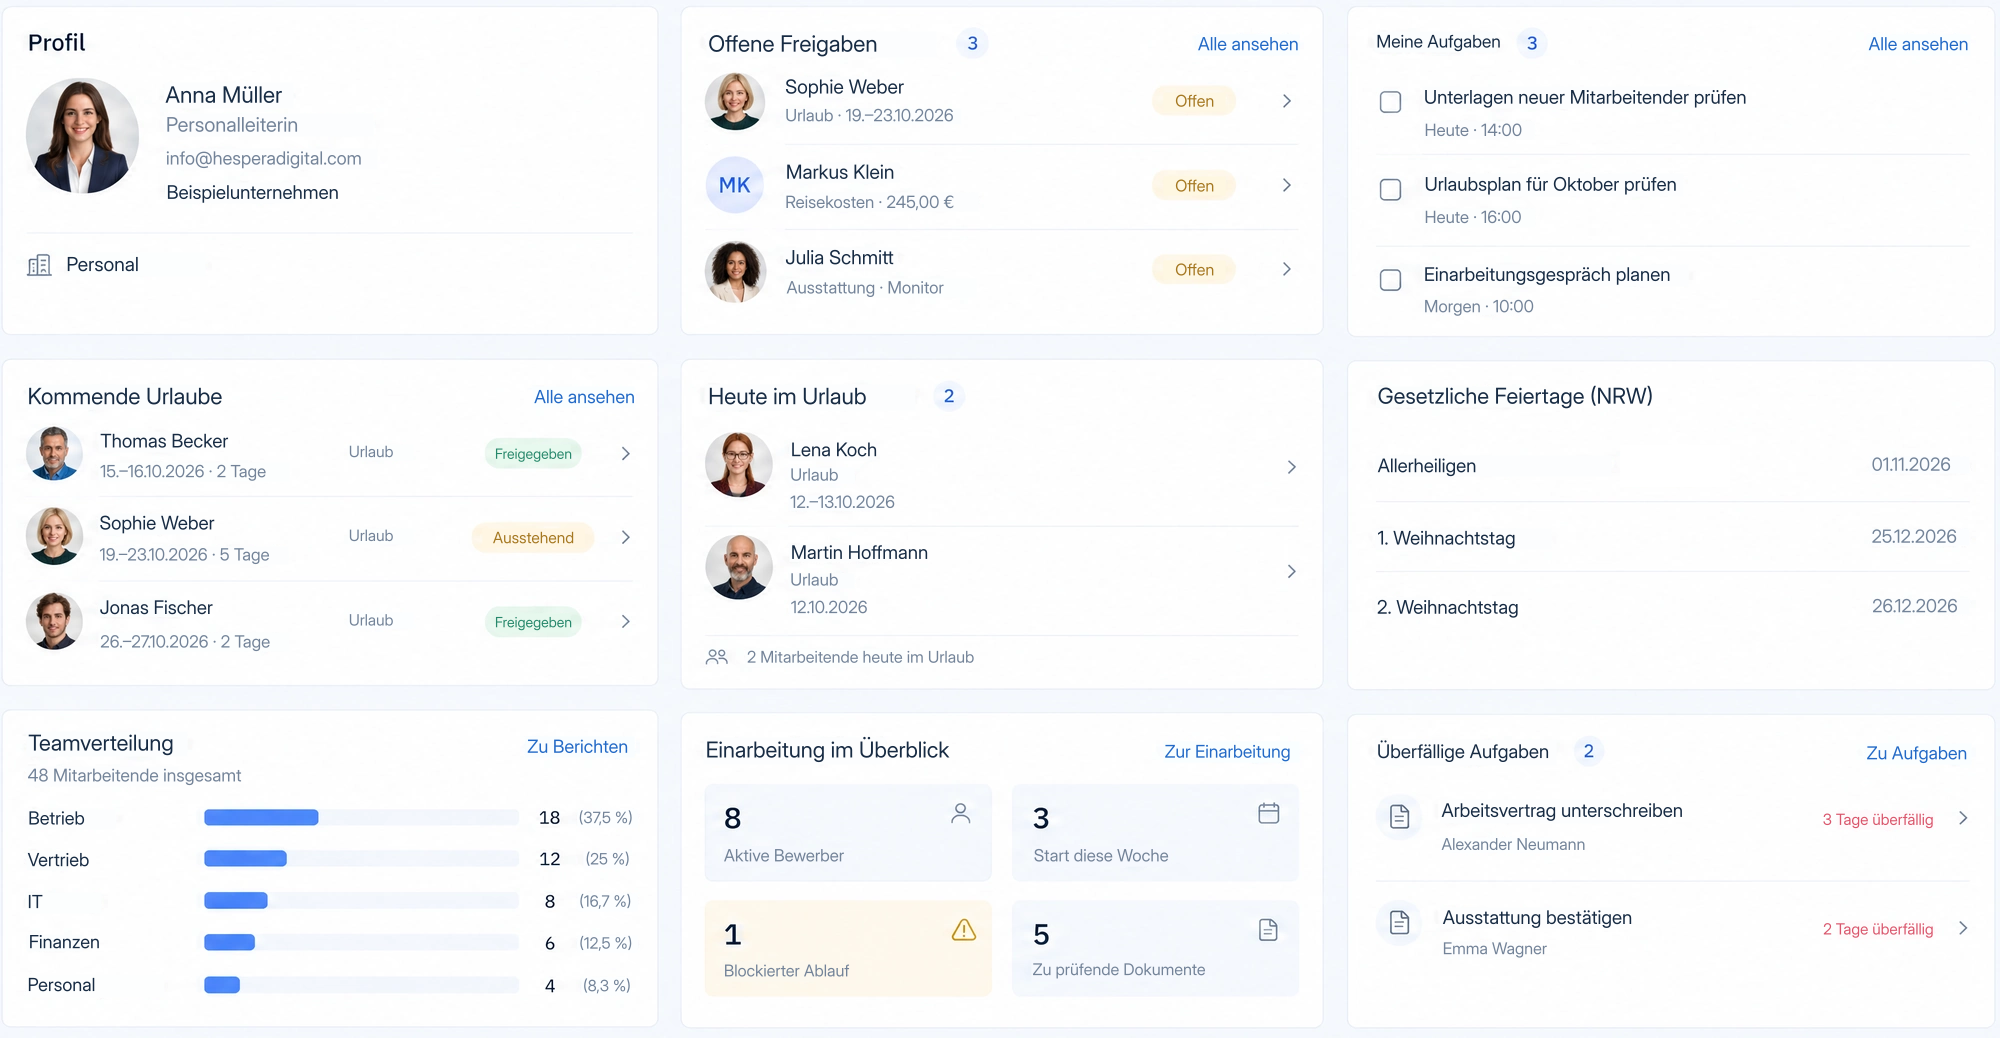Open Martin Hoffmann's vacation details chevron
Viewport: 2000px width, 1038px height.
tap(1292, 571)
